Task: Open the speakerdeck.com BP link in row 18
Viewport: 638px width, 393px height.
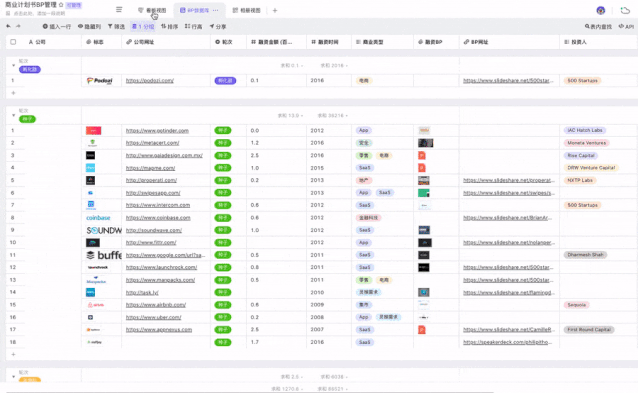Action: point(508,342)
